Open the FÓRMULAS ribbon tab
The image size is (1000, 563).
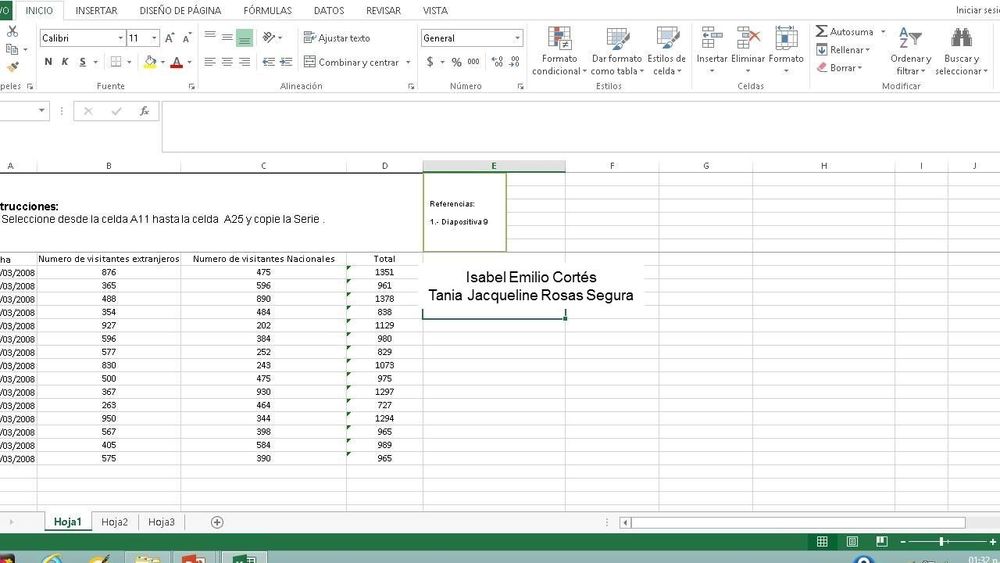268,10
